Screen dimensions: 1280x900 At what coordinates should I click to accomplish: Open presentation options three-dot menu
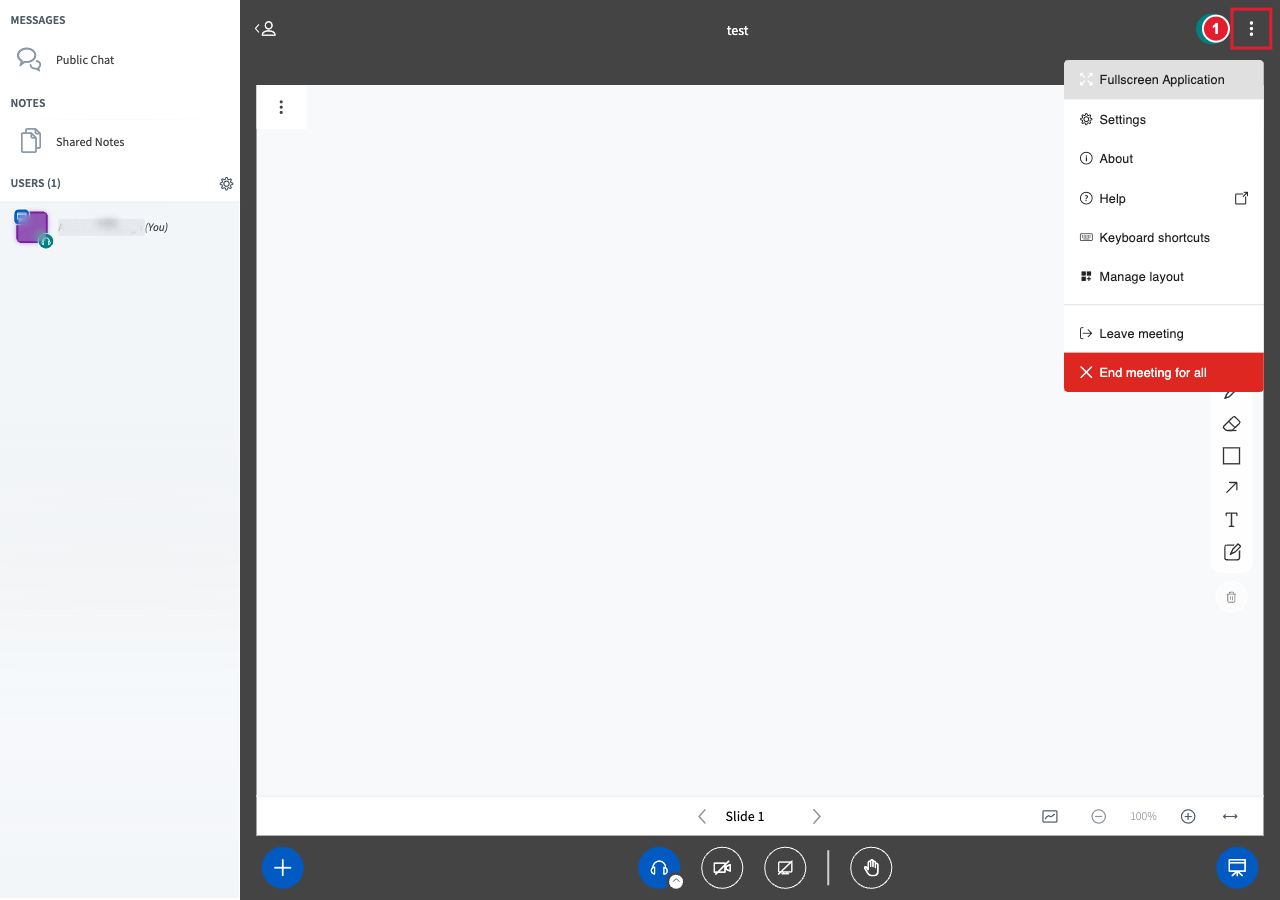coord(281,107)
